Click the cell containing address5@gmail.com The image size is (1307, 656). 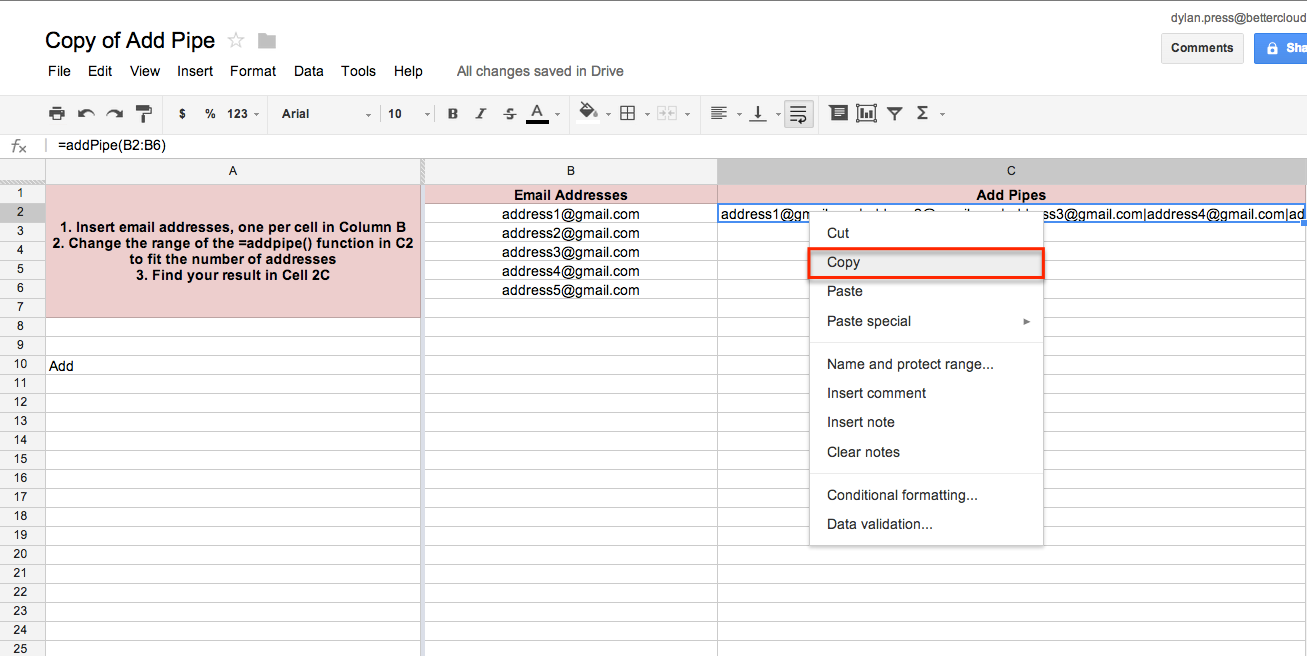click(571, 290)
